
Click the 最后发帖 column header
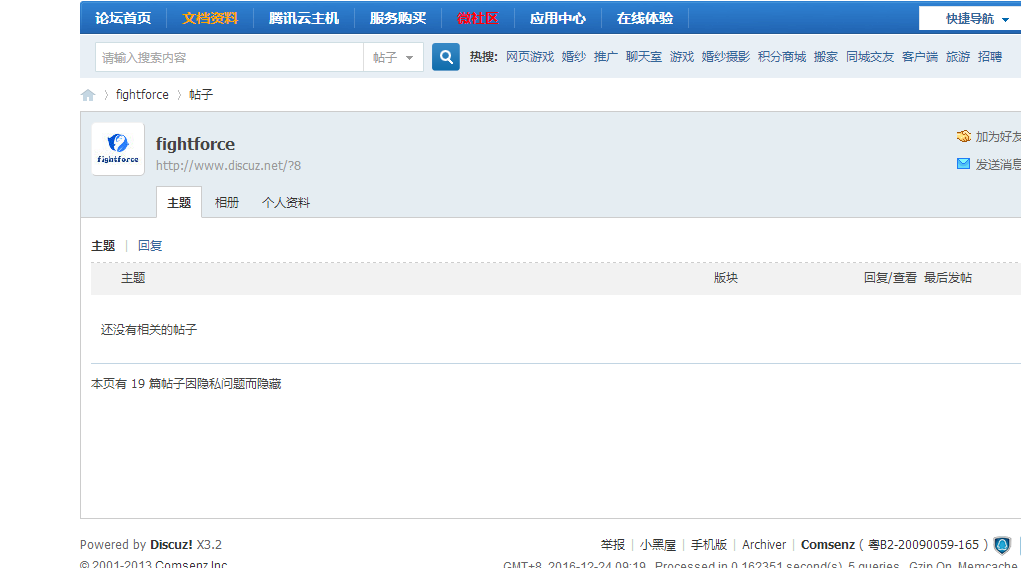[947, 277]
